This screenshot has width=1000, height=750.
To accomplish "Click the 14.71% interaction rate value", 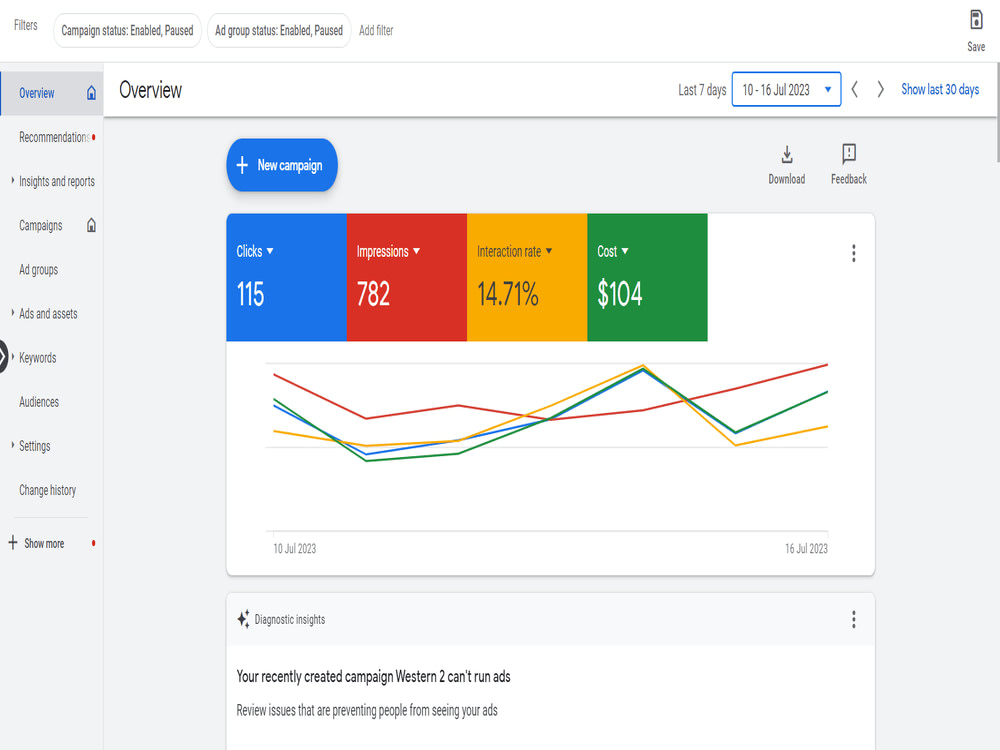I will [x=508, y=294].
